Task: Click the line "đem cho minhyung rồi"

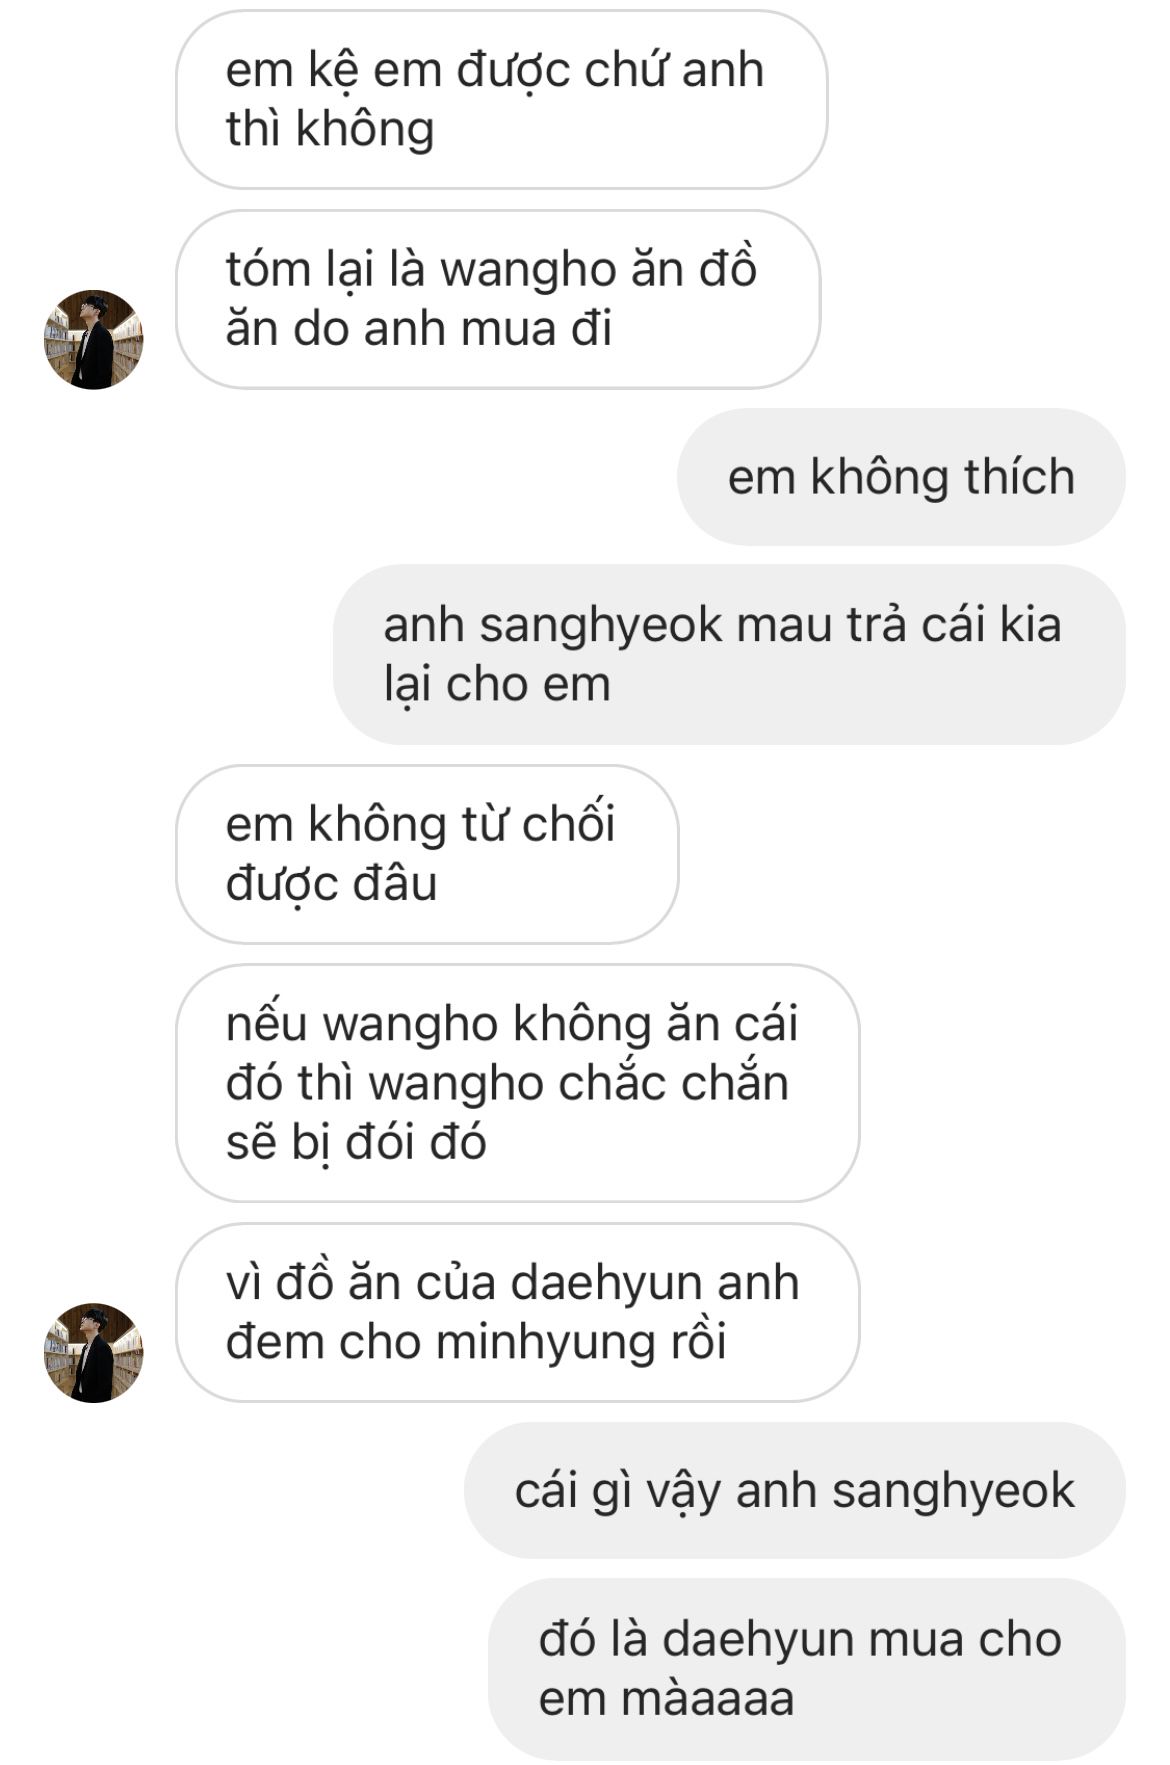Action: [x=476, y=1342]
